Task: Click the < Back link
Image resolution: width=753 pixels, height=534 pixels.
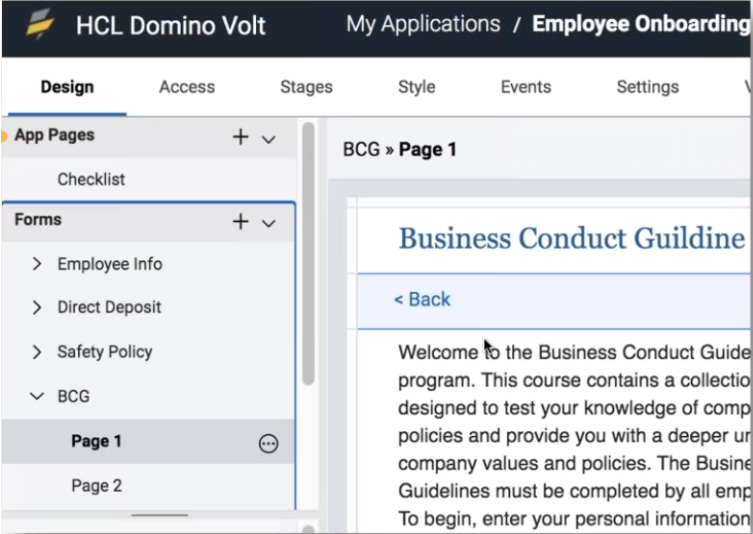Action: coord(422,300)
